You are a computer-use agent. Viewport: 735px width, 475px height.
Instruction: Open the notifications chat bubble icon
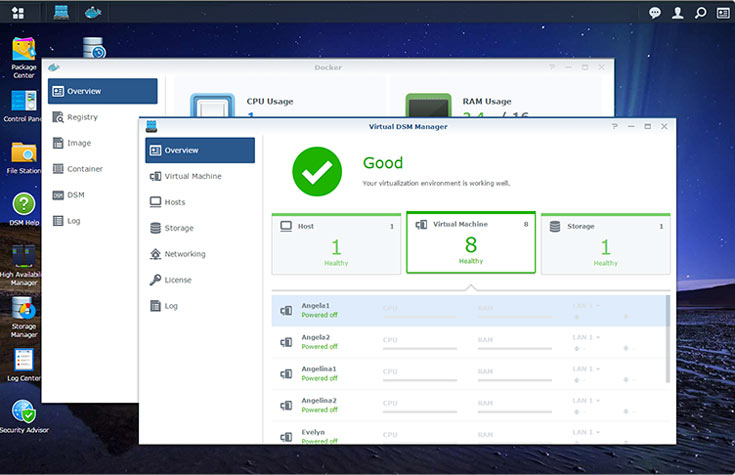(x=655, y=13)
